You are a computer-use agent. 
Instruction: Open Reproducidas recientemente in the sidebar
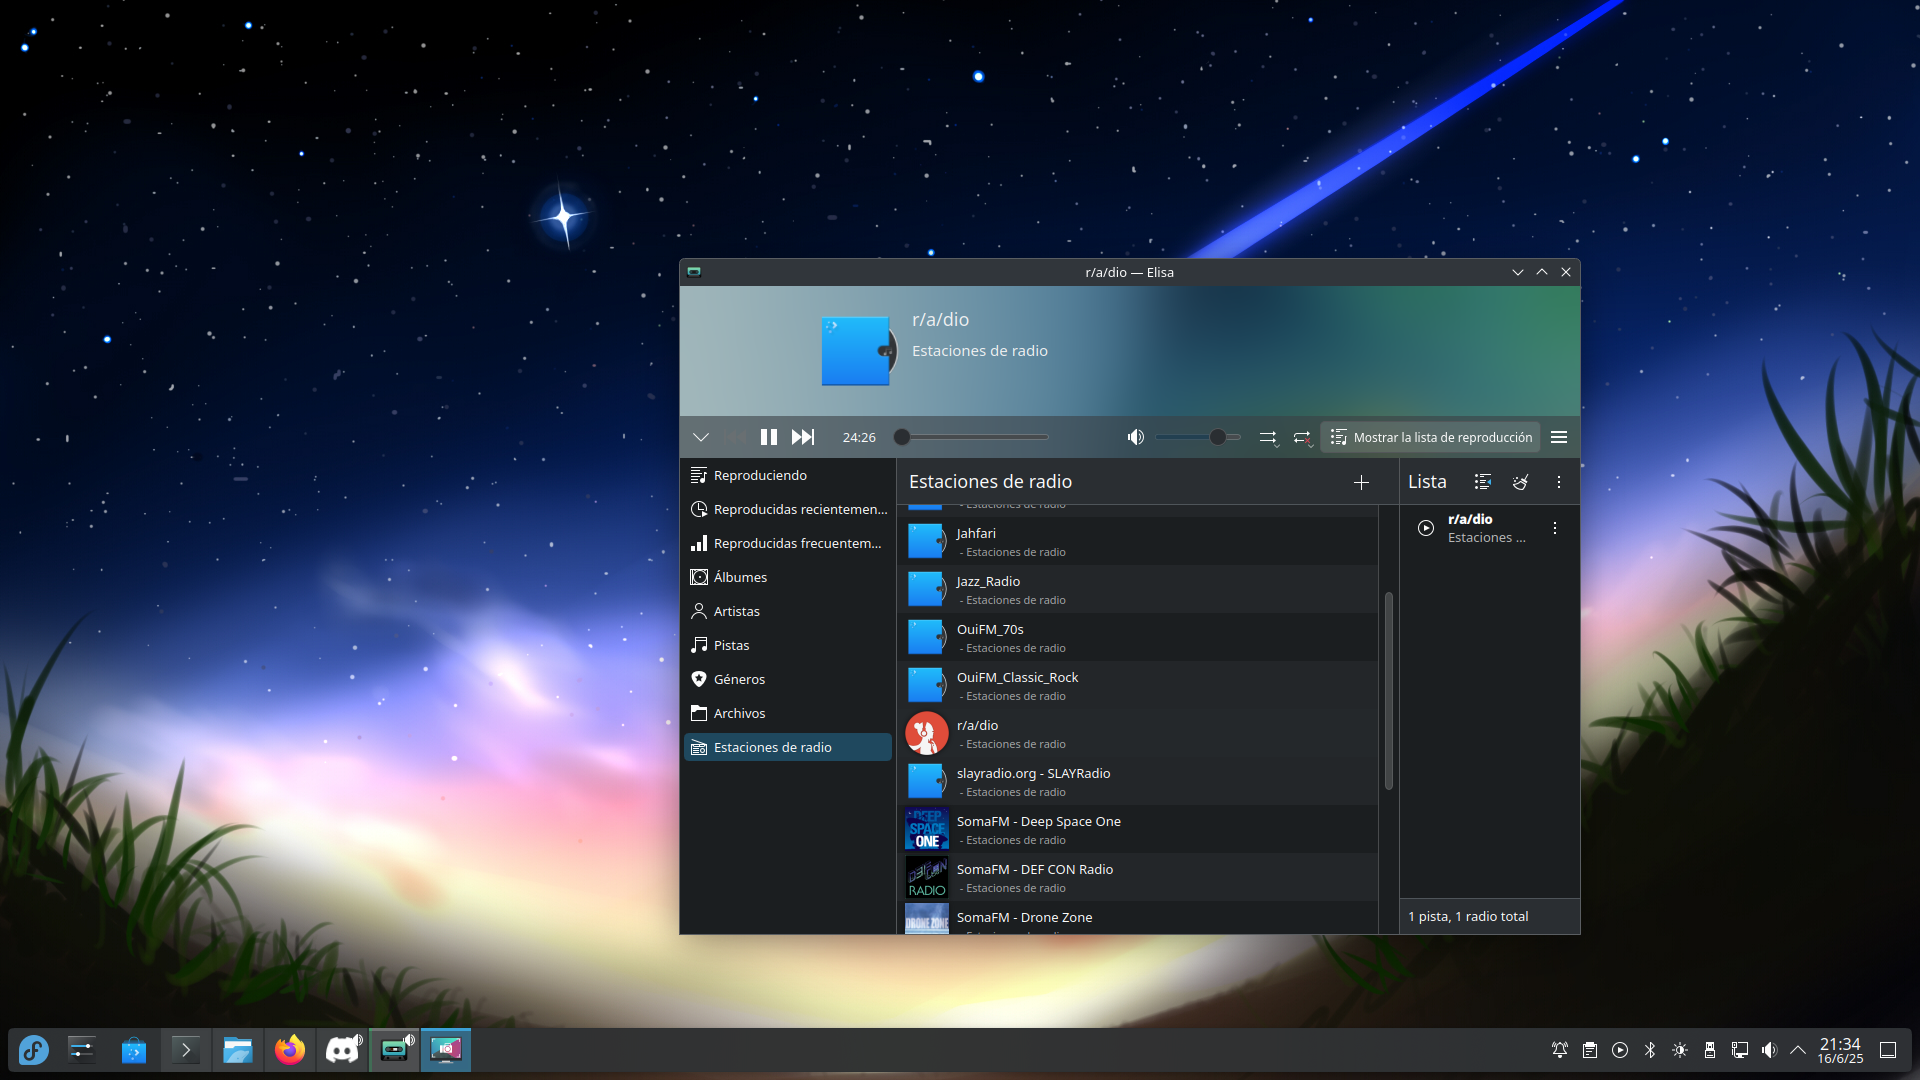(x=788, y=509)
